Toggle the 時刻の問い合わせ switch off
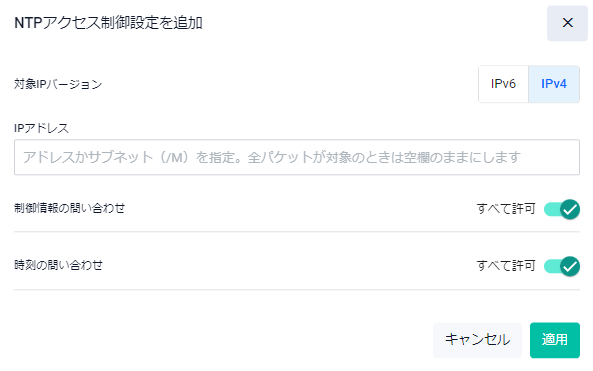Screen dimensions: 593x371 pos(562,266)
